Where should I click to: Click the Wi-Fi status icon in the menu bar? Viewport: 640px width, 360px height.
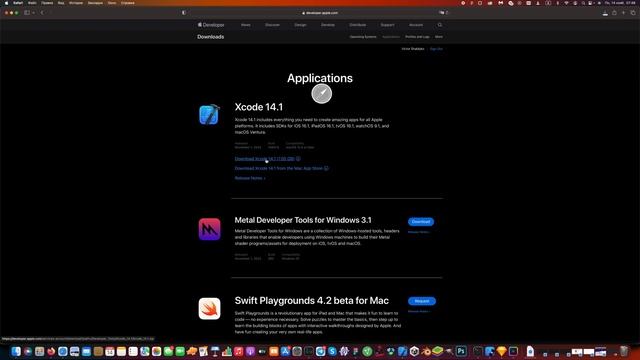point(566,3)
